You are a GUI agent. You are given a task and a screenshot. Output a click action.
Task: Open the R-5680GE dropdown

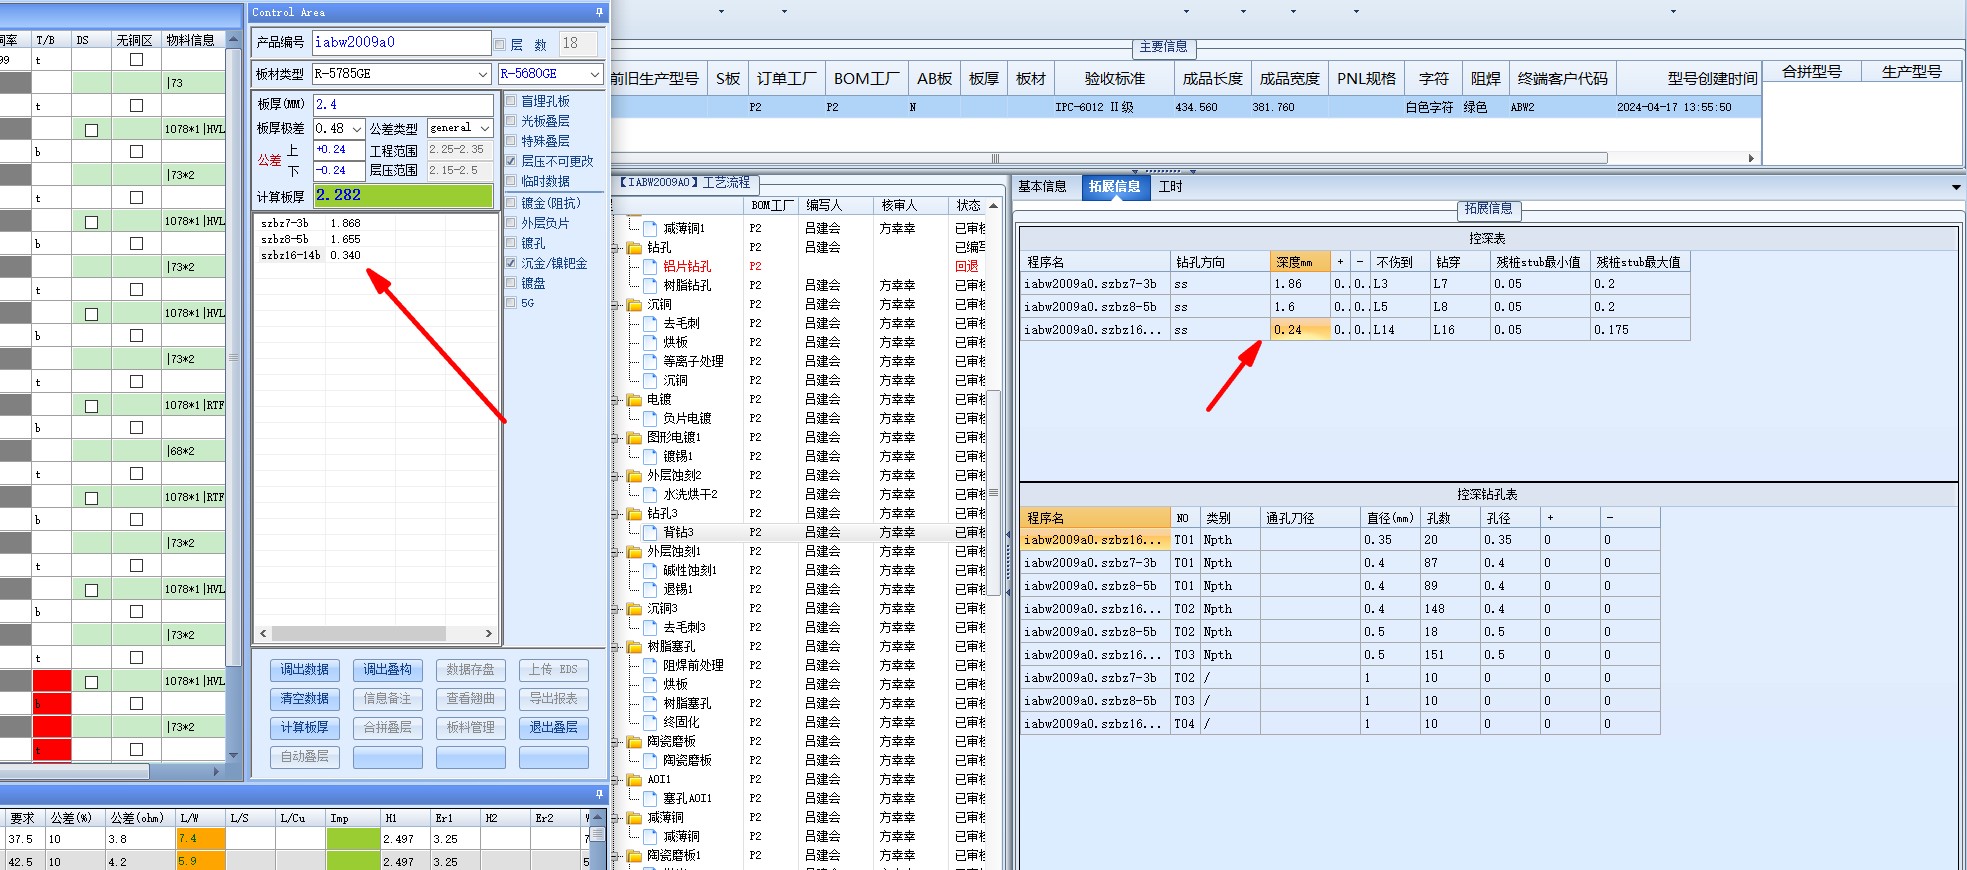pos(594,74)
